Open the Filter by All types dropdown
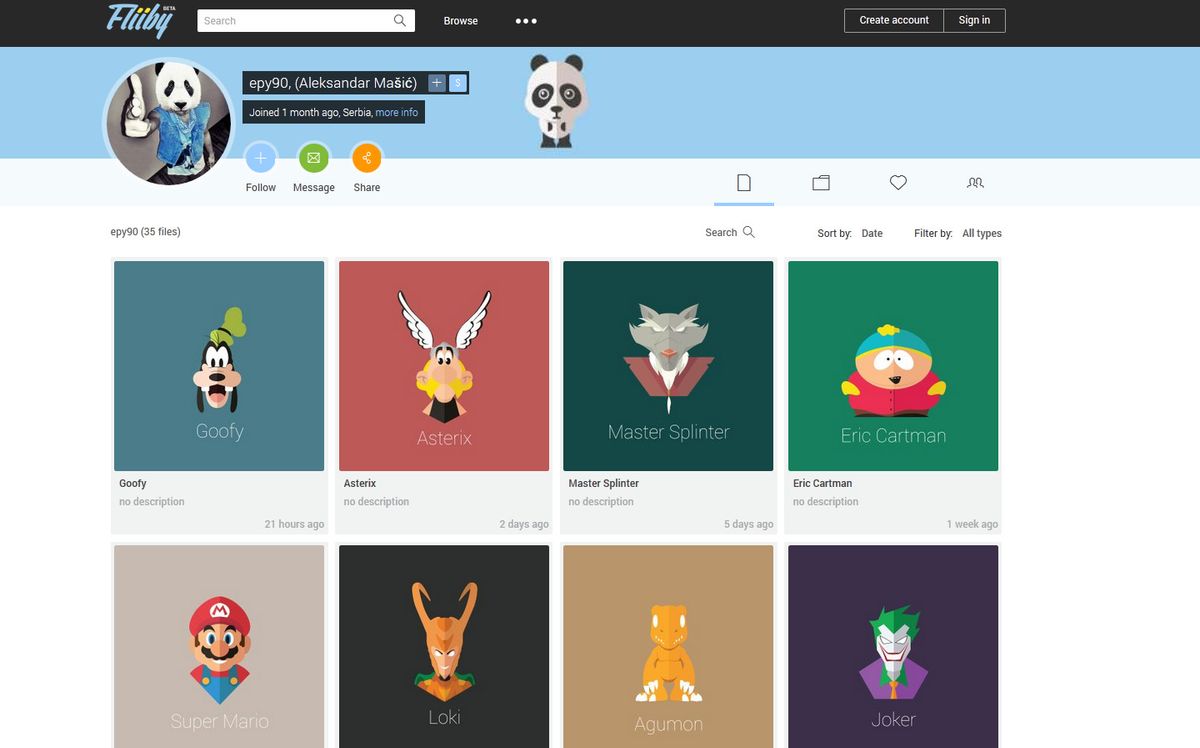The width and height of the screenshot is (1200, 748). [980, 233]
